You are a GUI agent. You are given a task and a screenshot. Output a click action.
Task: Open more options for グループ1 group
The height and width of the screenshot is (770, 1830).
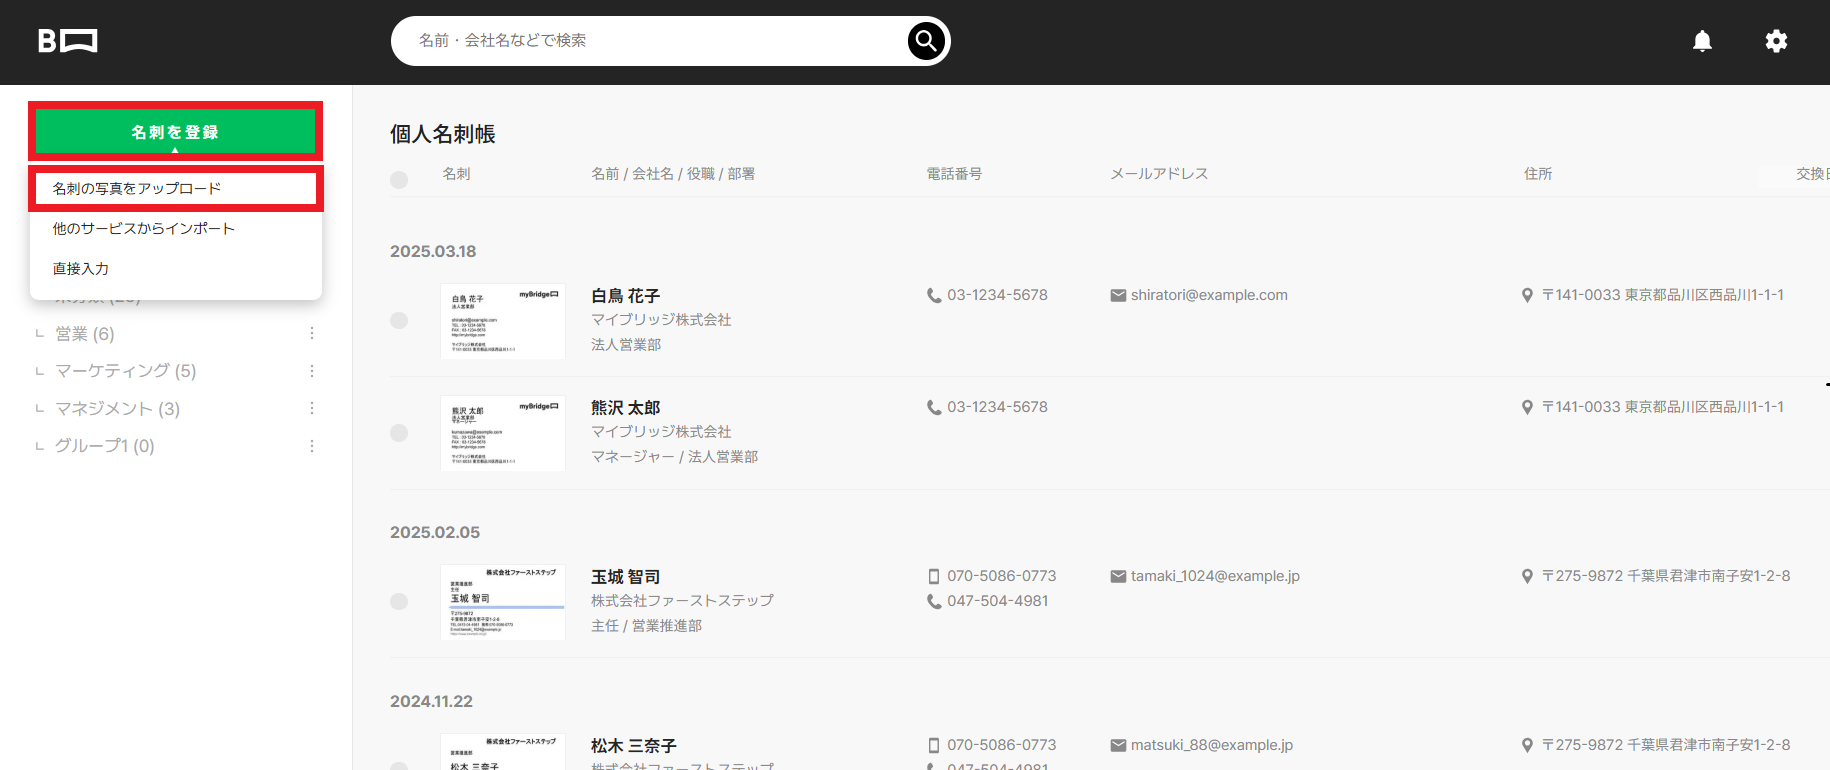312,446
